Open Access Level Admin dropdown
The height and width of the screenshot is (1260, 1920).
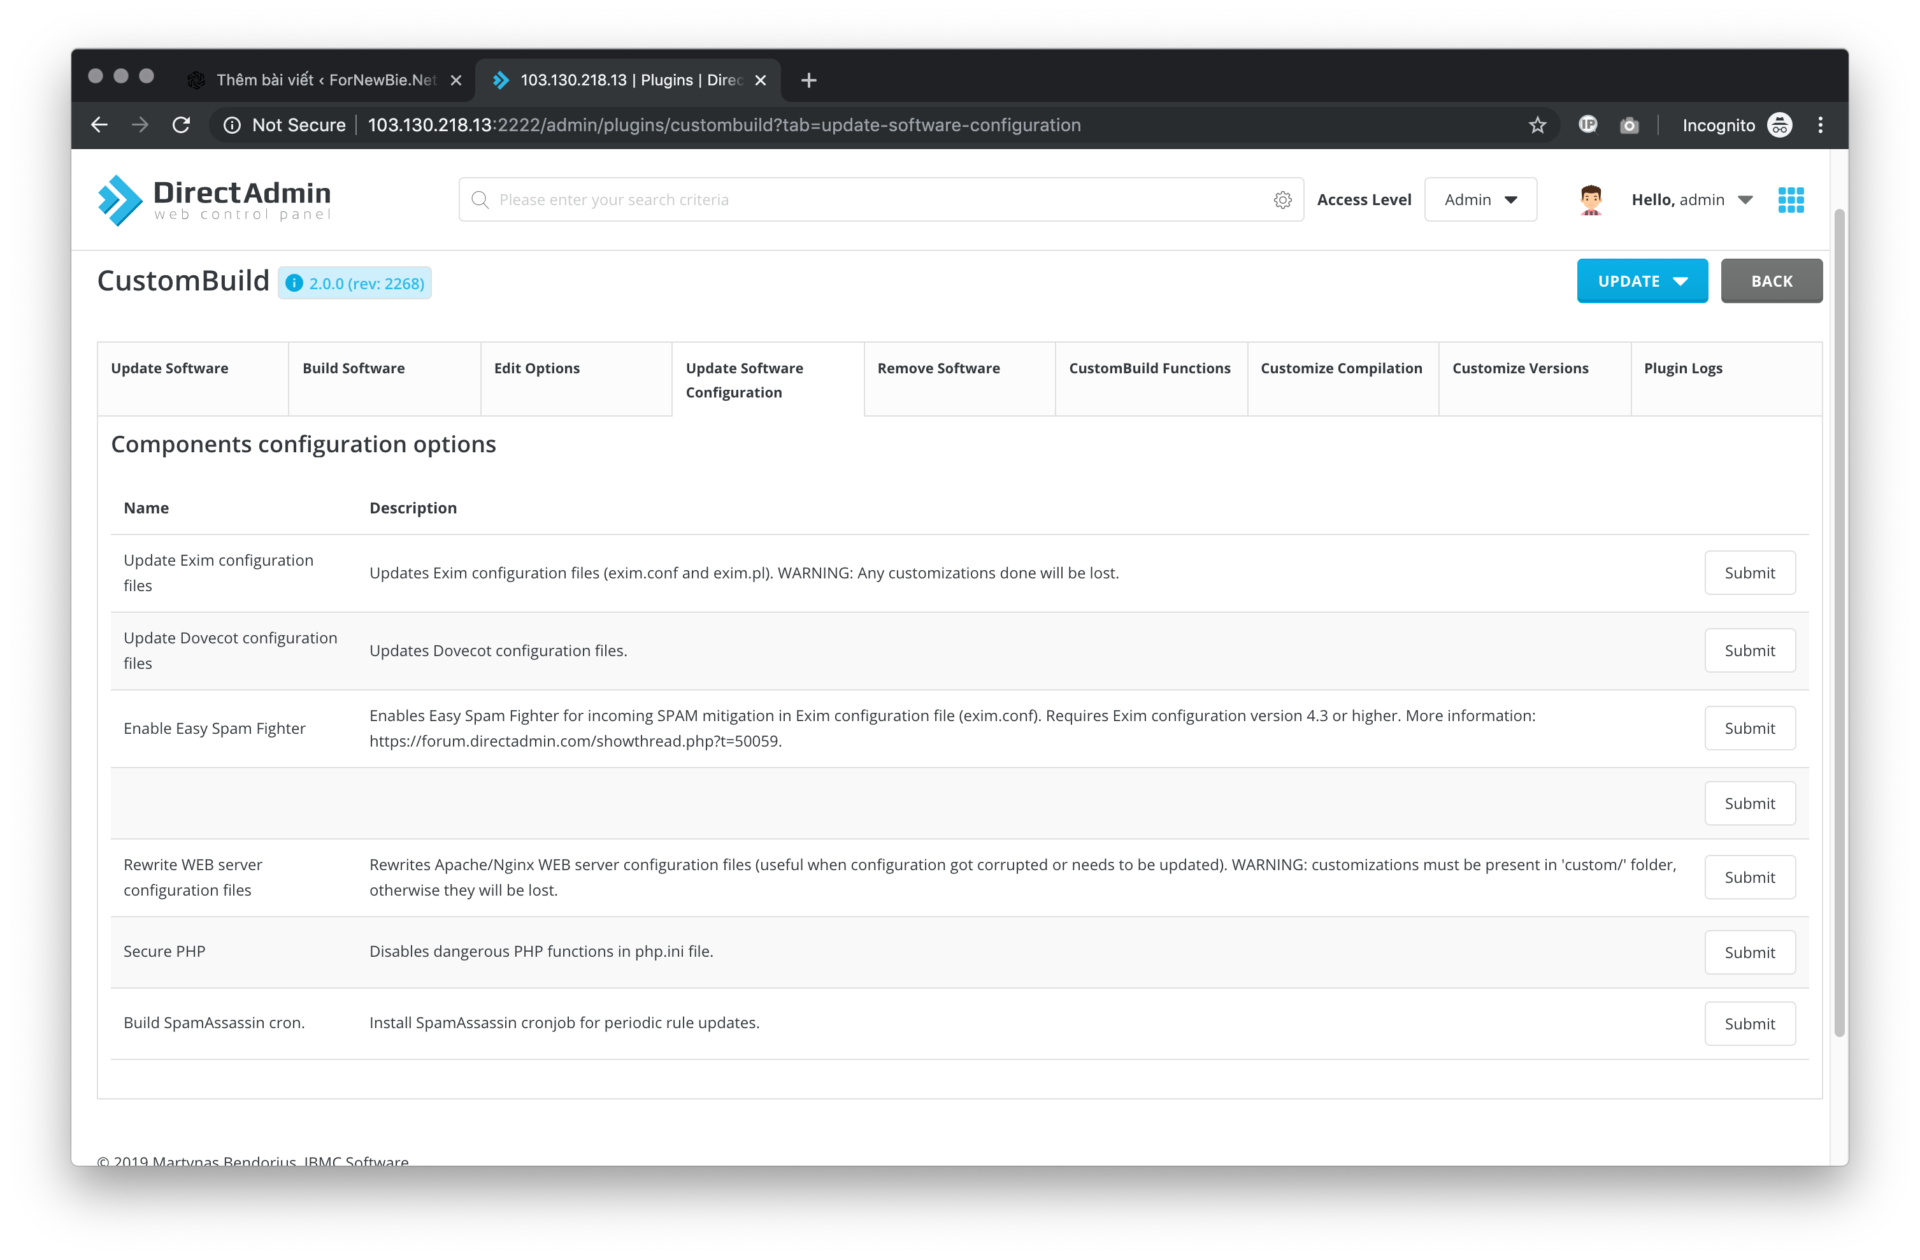[1480, 200]
